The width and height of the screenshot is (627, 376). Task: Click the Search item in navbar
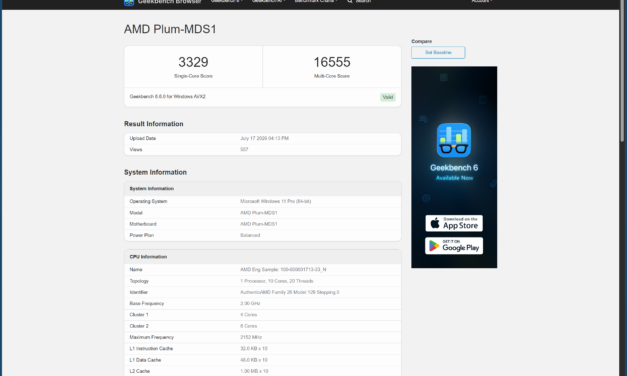click(359, 1)
